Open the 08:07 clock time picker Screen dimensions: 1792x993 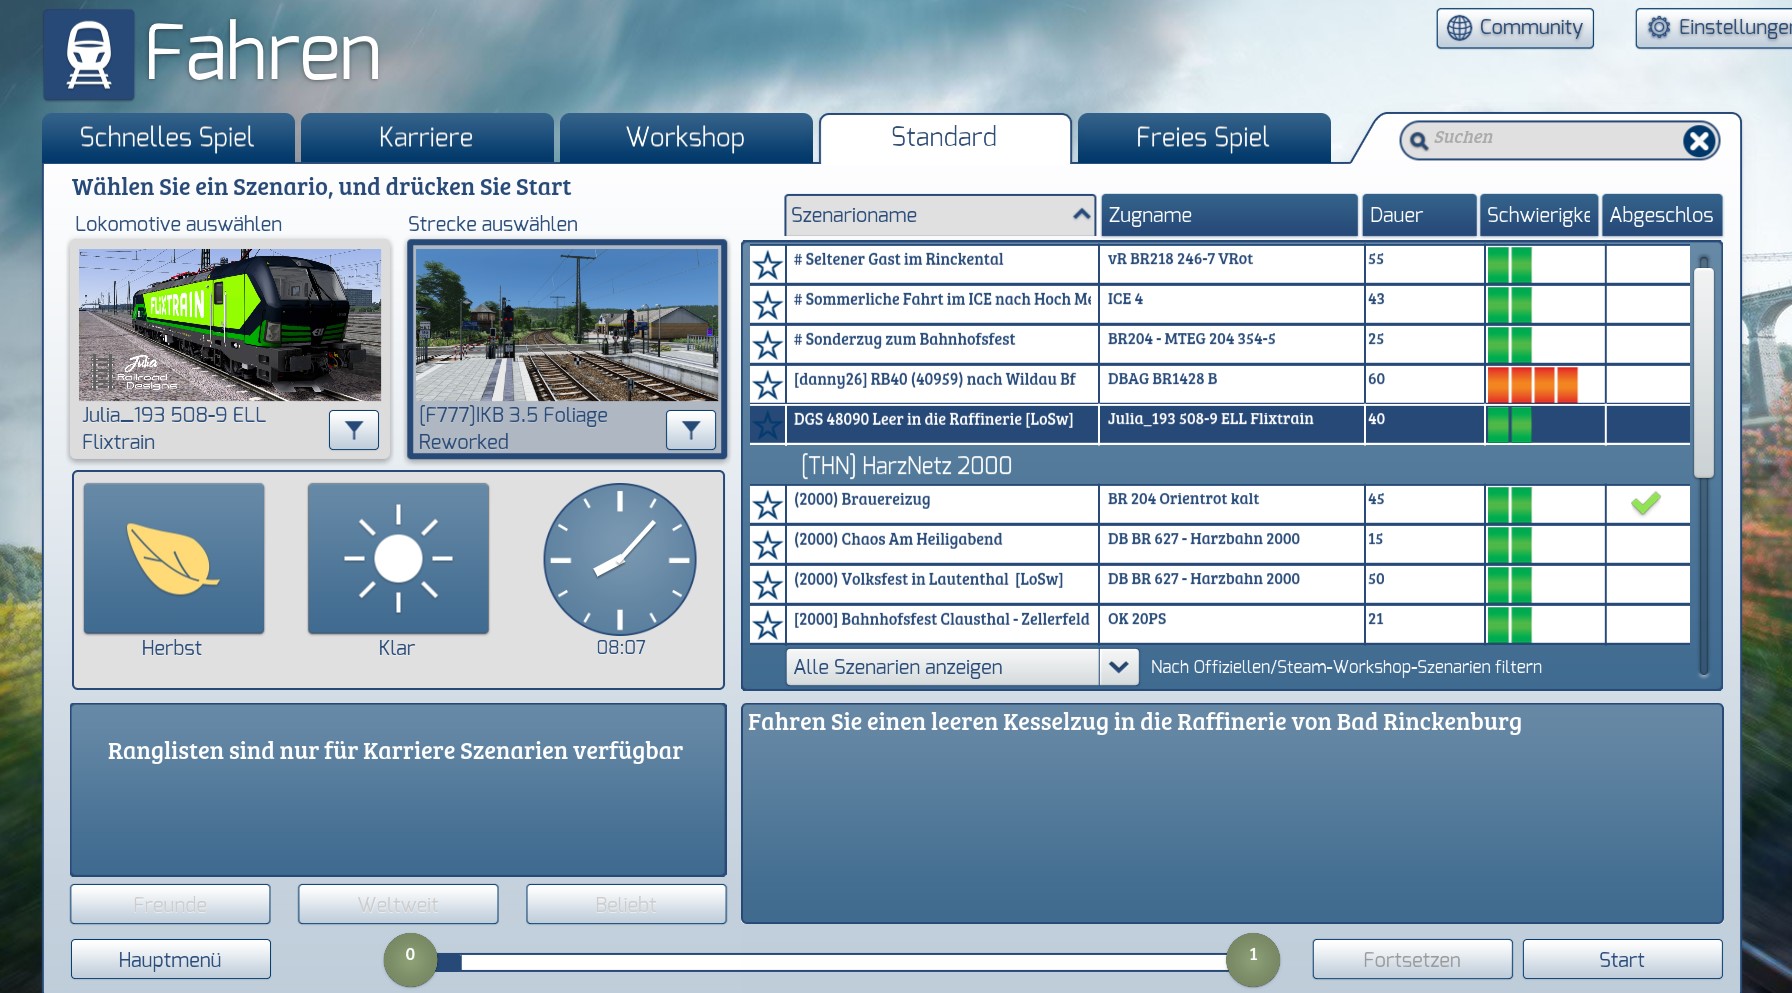[x=620, y=559]
